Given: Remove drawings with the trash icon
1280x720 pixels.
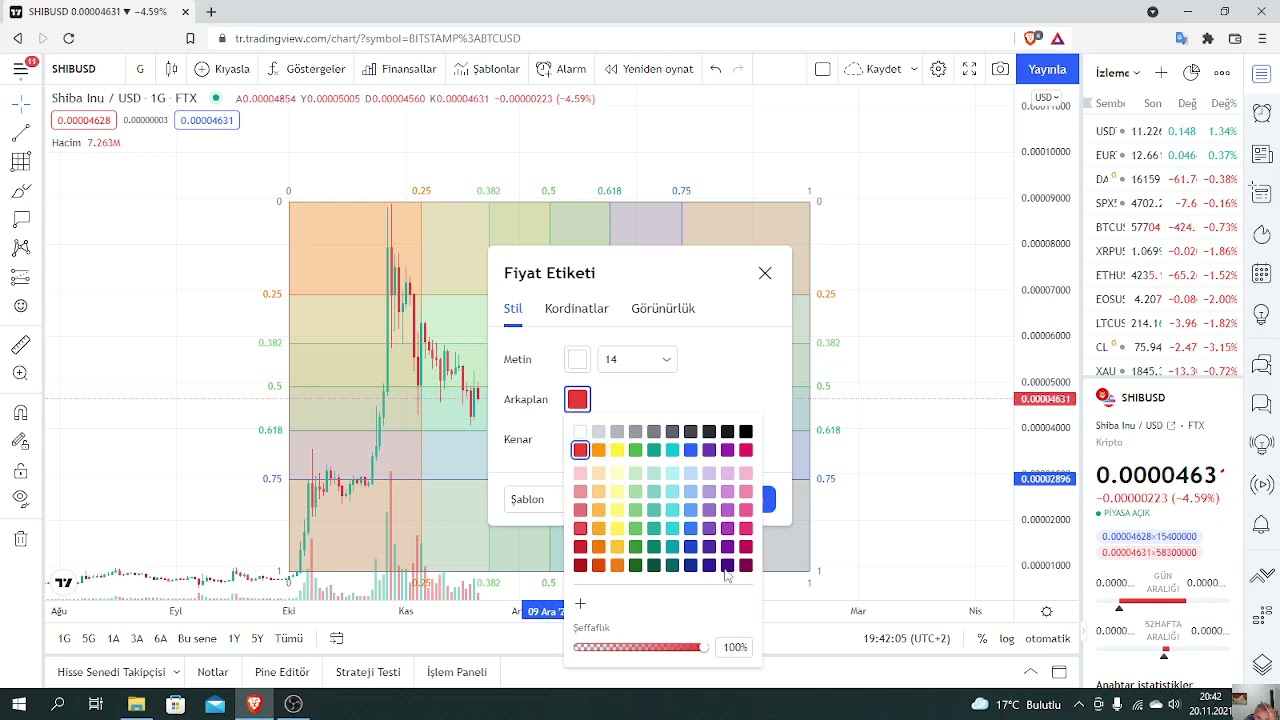Looking at the screenshot, I should 21,540.
